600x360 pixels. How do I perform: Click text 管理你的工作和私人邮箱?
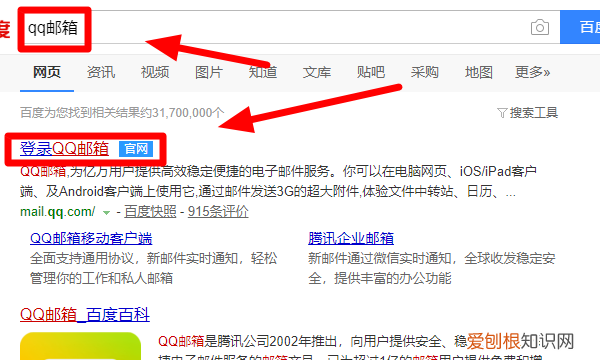click(101, 278)
